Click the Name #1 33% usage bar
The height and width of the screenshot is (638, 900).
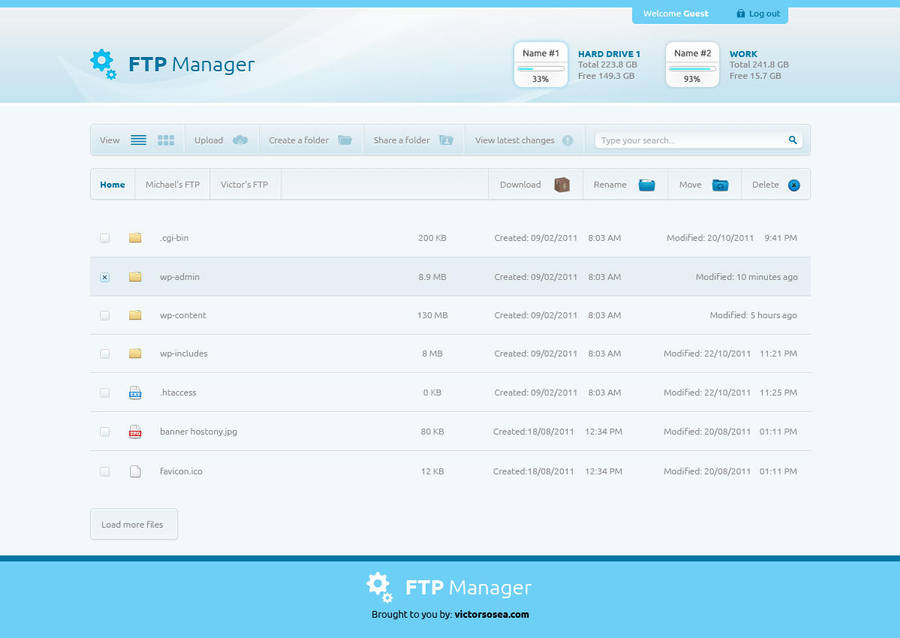[541, 69]
